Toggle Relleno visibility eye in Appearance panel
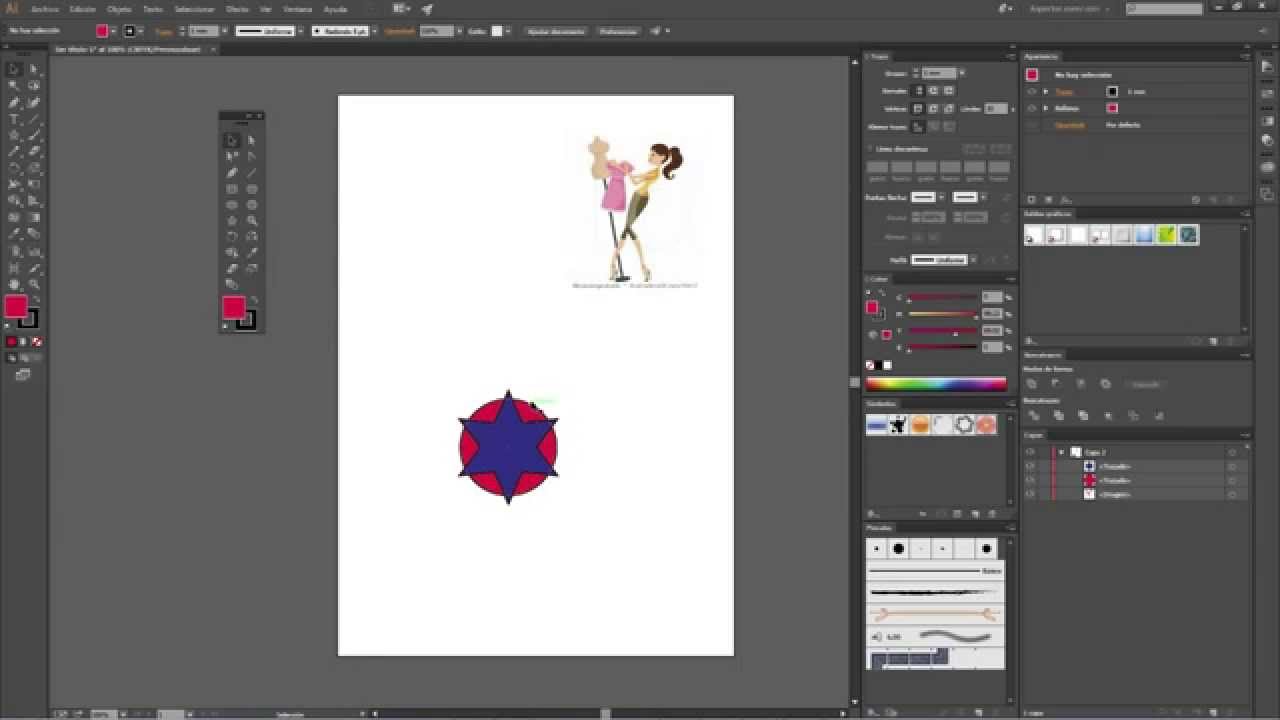1280x720 pixels. pyautogui.click(x=1031, y=108)
